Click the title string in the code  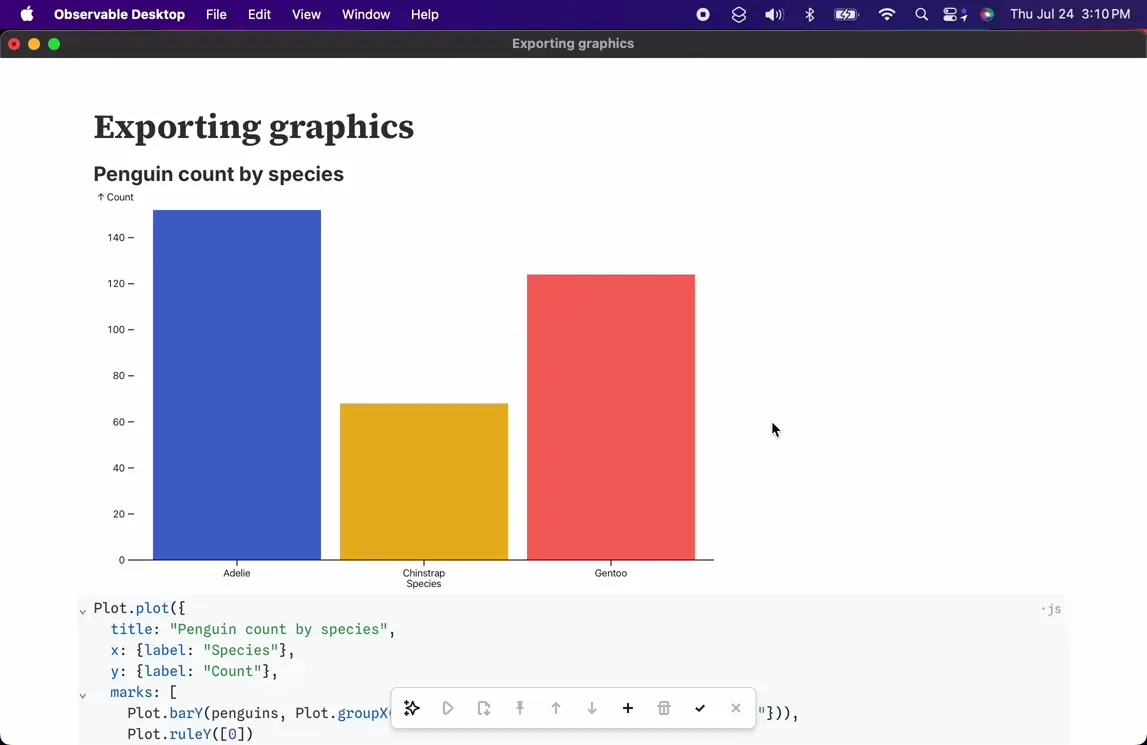tap(279, 629)
